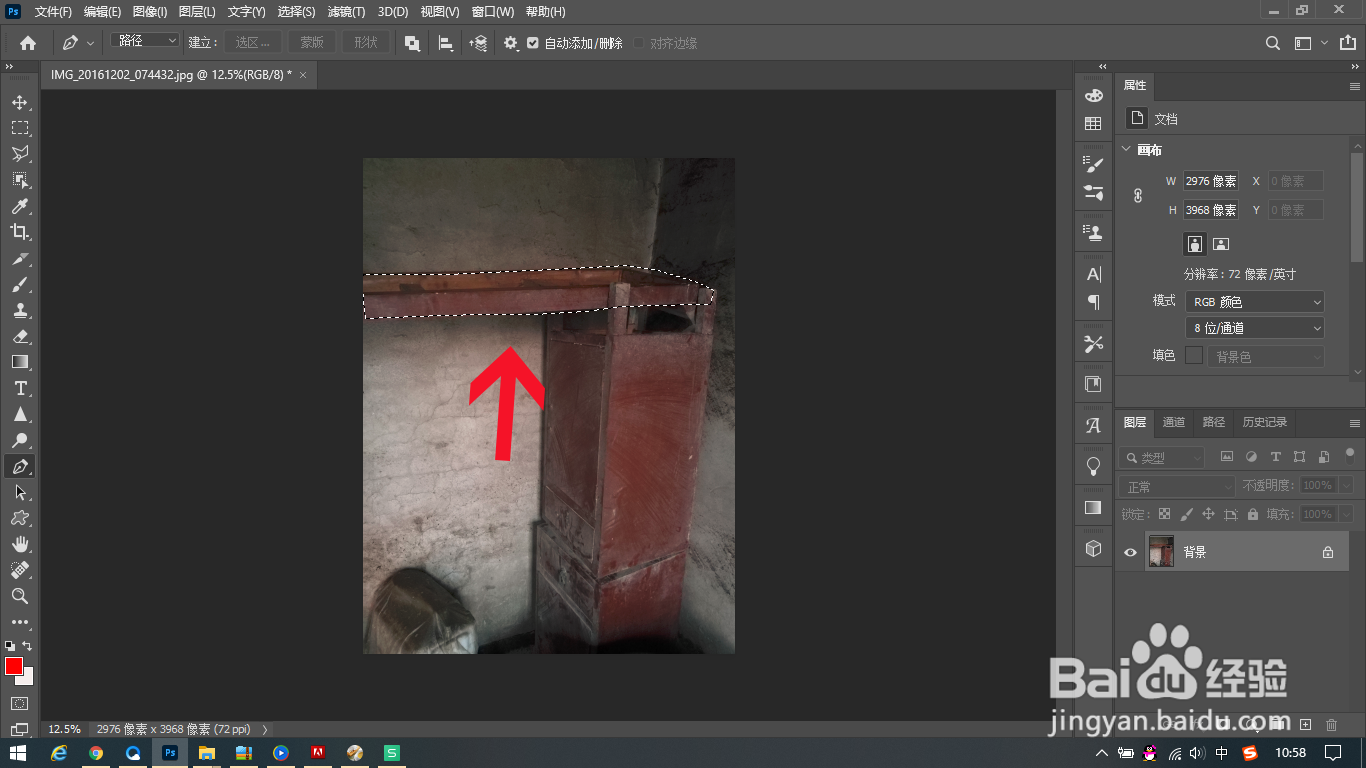Click the 形状 button in options bar
This screenshot has height=768, width=1366.
[365, 43]
